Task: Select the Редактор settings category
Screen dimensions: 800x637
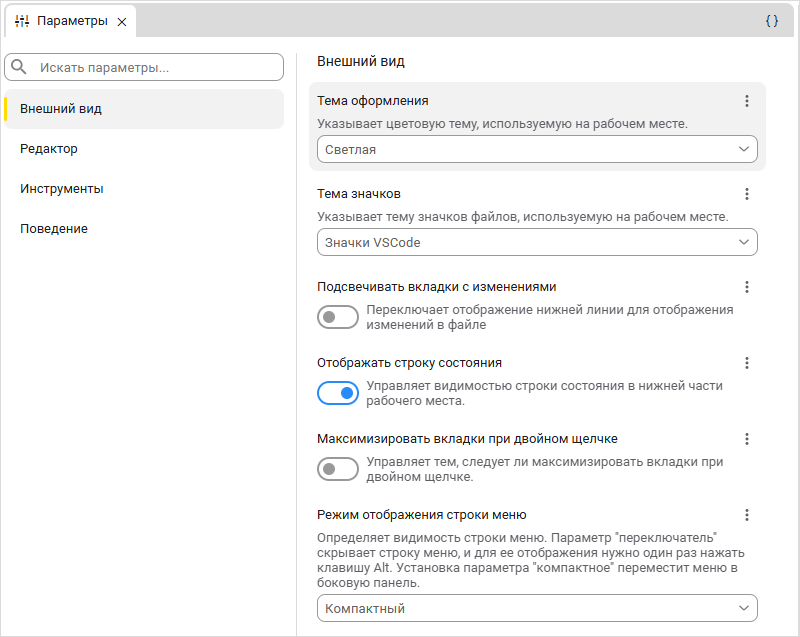Action: coord(49,149)
